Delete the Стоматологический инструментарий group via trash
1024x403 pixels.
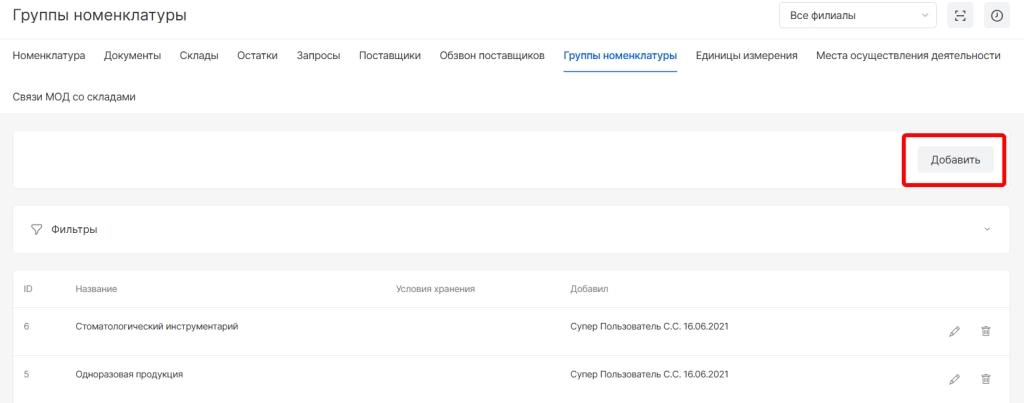[x=985, y=331]
